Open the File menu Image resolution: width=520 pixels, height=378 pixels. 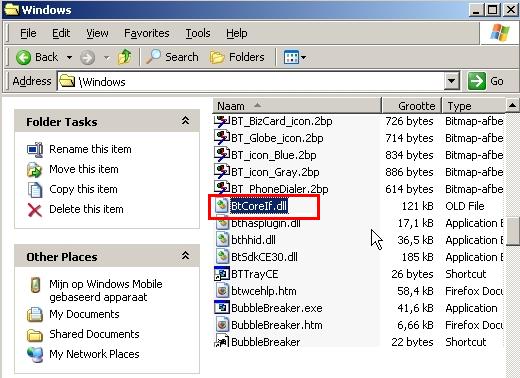coord(28,33)
